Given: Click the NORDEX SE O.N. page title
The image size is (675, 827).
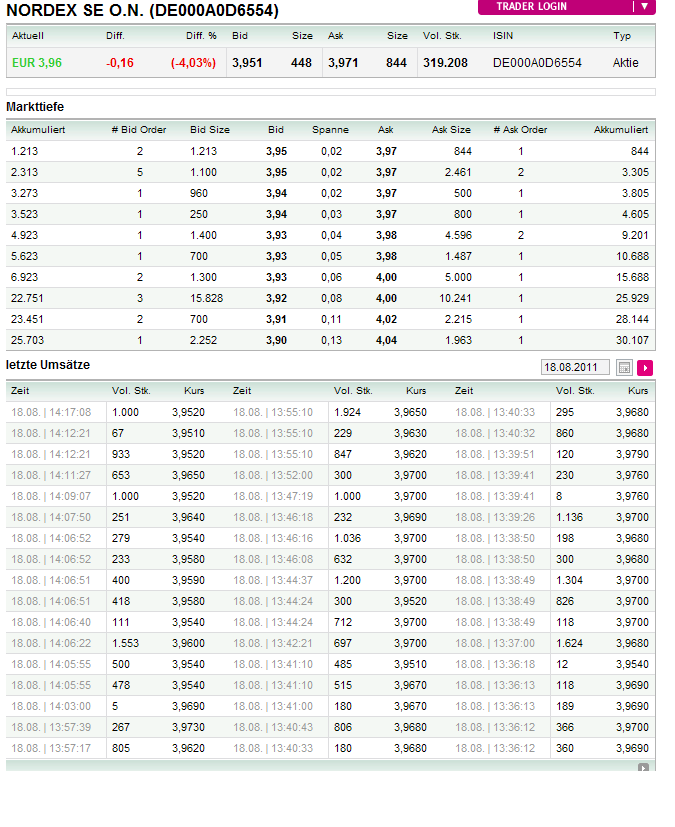Looking at the screenshot, I should point(143,11).
